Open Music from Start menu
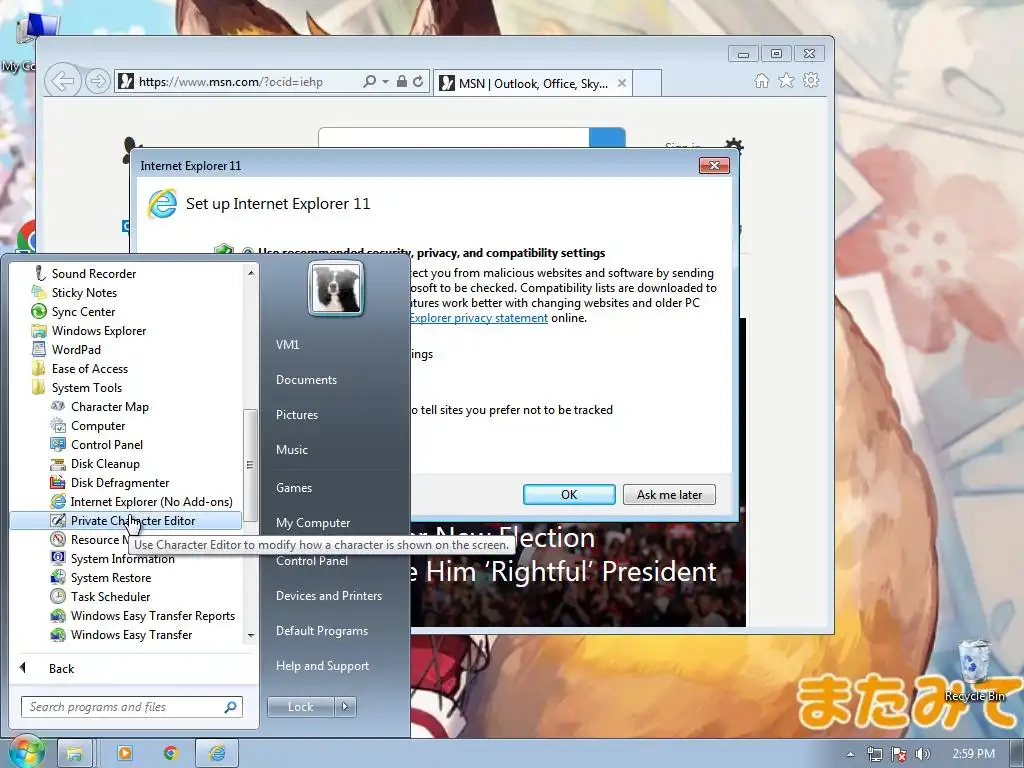 (x=292, y=450)
